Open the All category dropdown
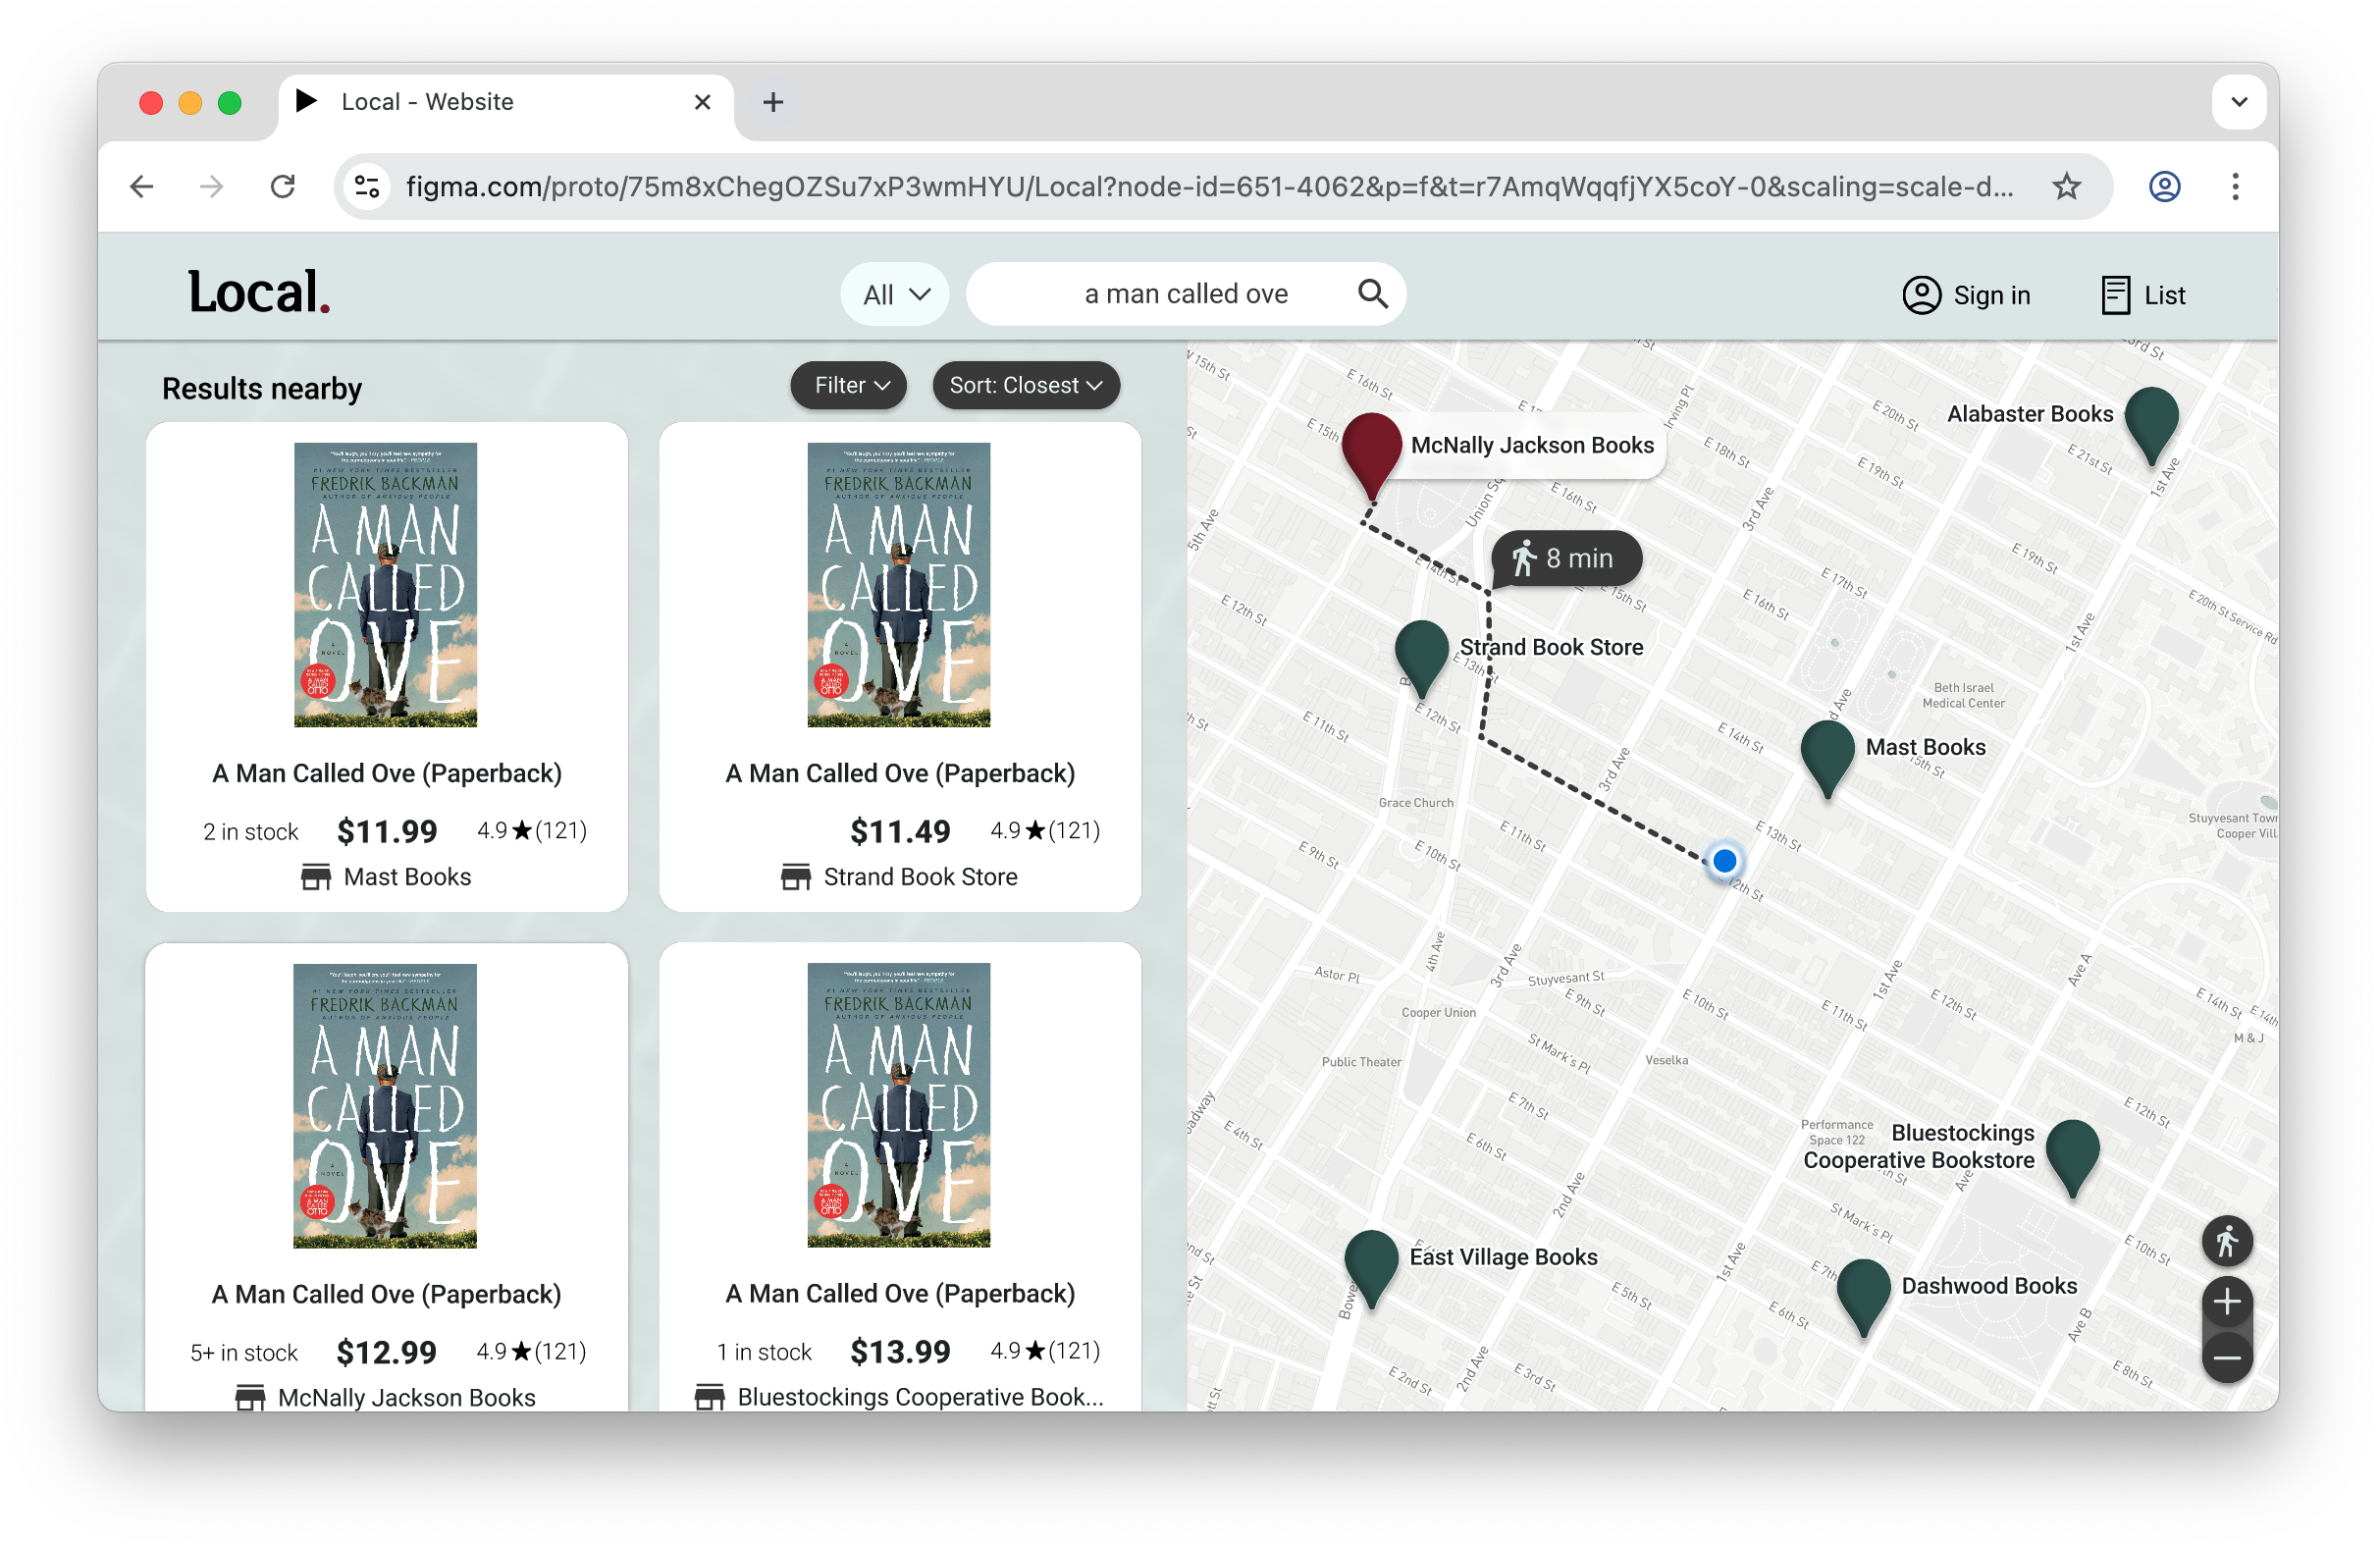 [895, 294]
